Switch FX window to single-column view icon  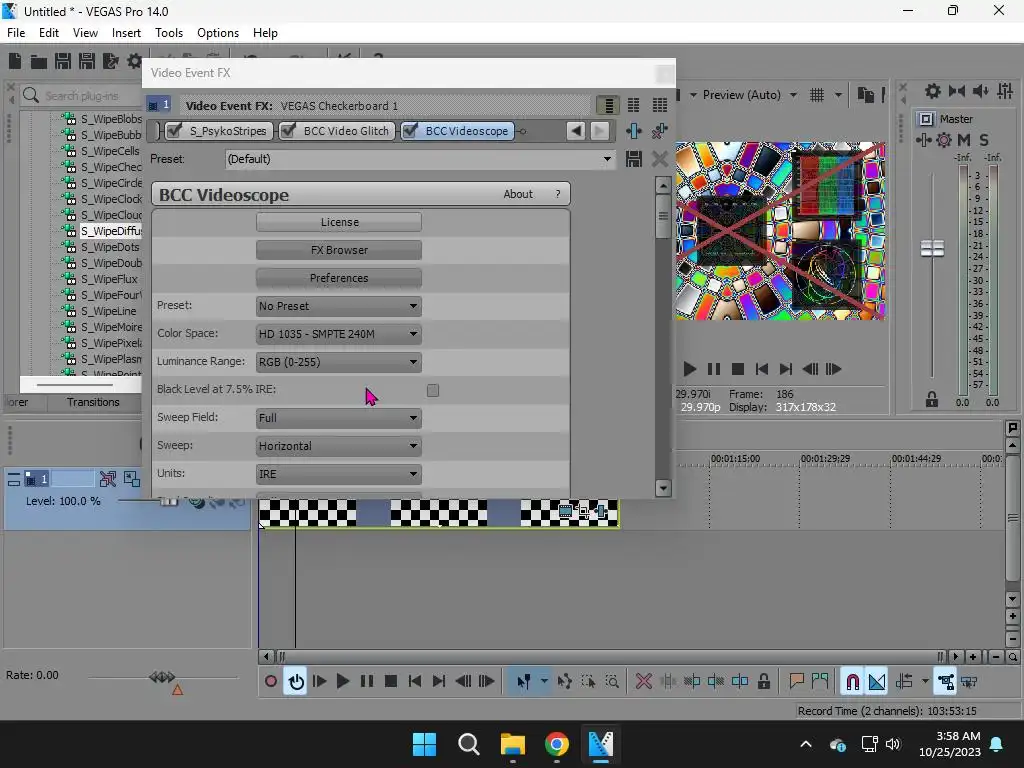click(608, 105)
